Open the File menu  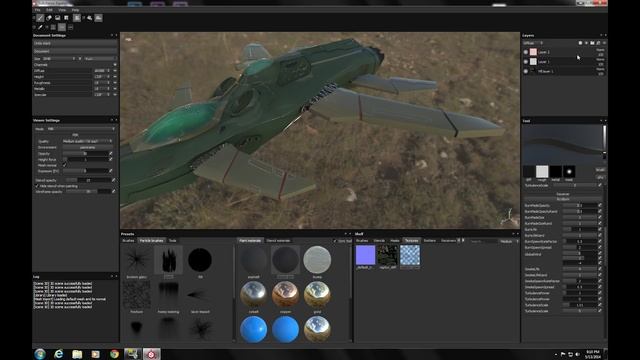tap(38, 10)
